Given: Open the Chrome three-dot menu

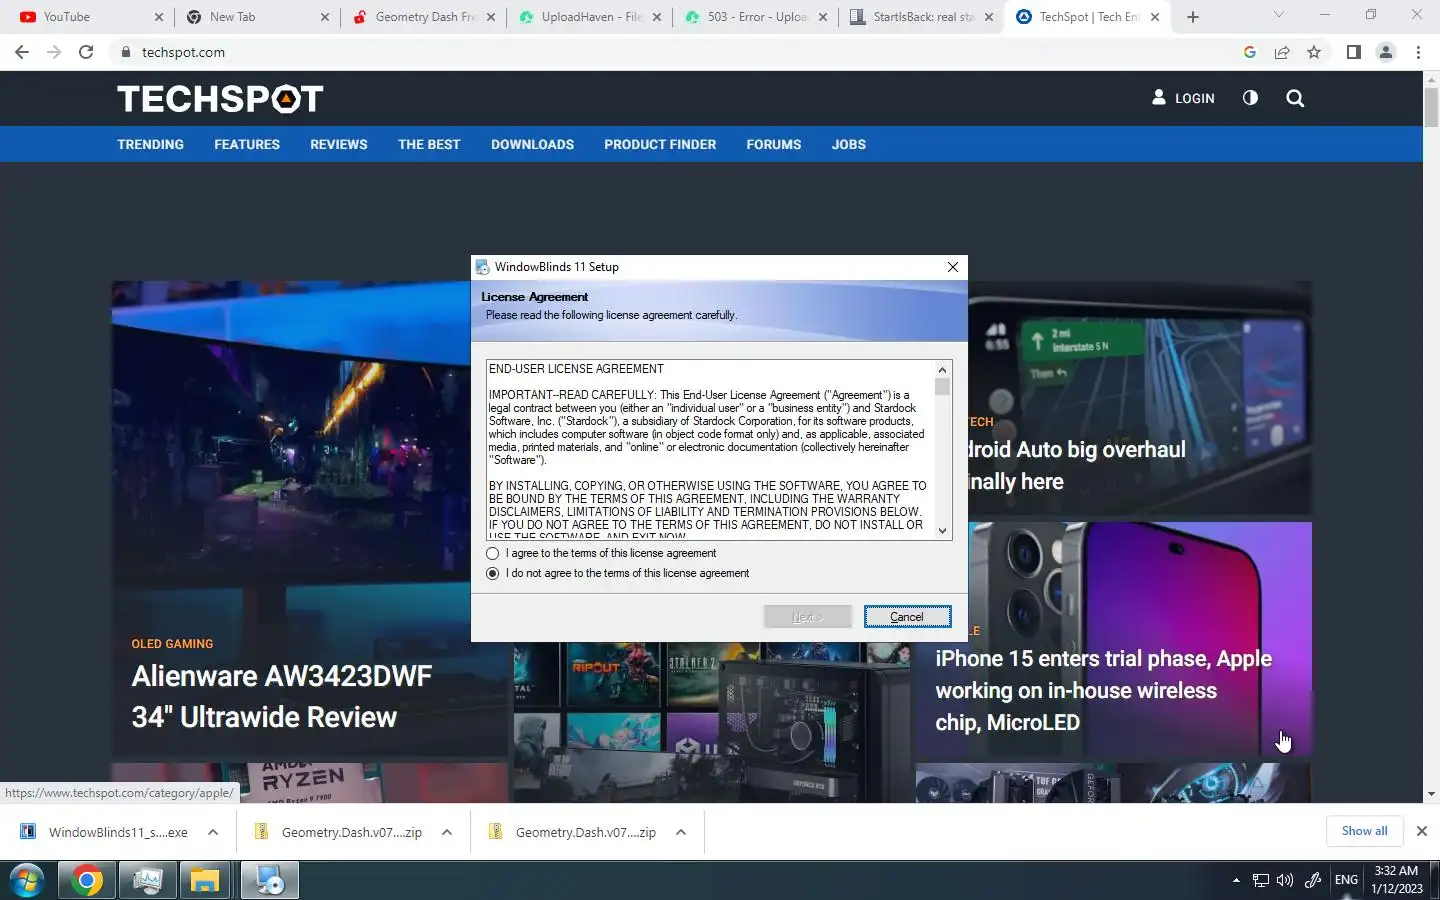Looking at the screenshot, I should point(1418,52).
